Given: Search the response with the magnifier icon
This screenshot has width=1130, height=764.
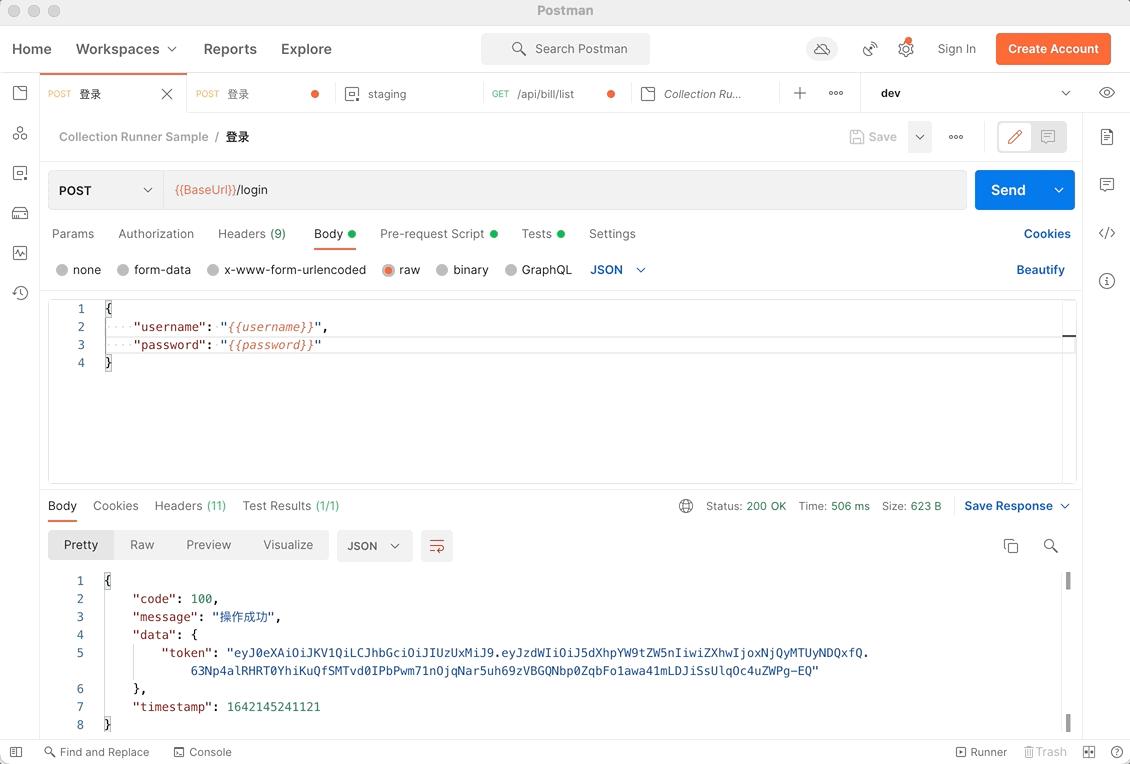Looking at the screenshot, I should (1050, 546).
